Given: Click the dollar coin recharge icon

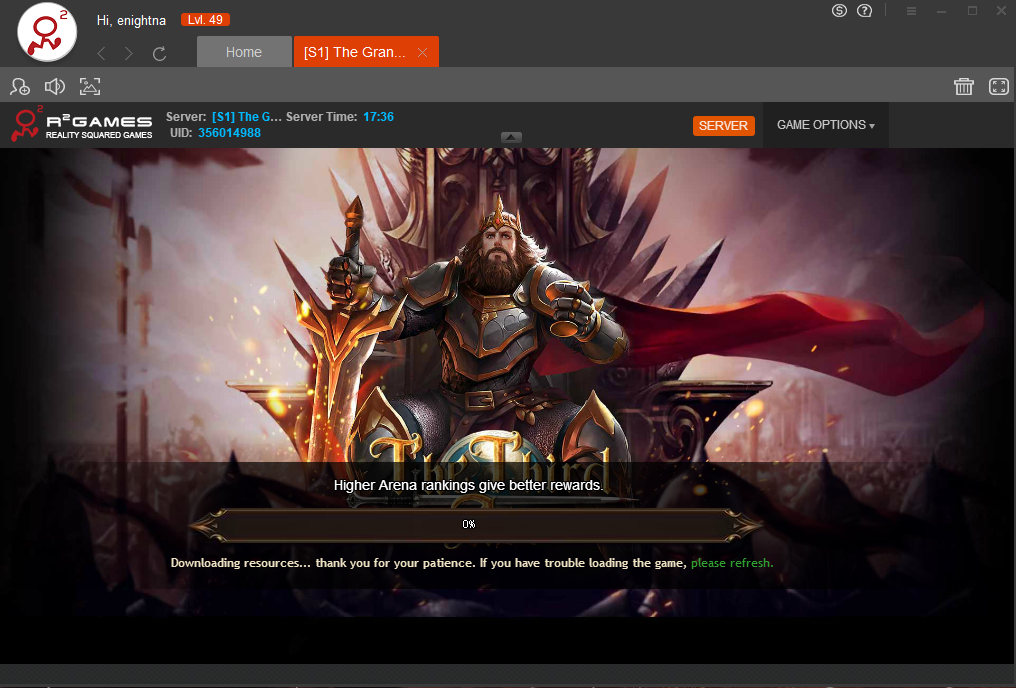Looking at the screenshot, I should point(840,11).
